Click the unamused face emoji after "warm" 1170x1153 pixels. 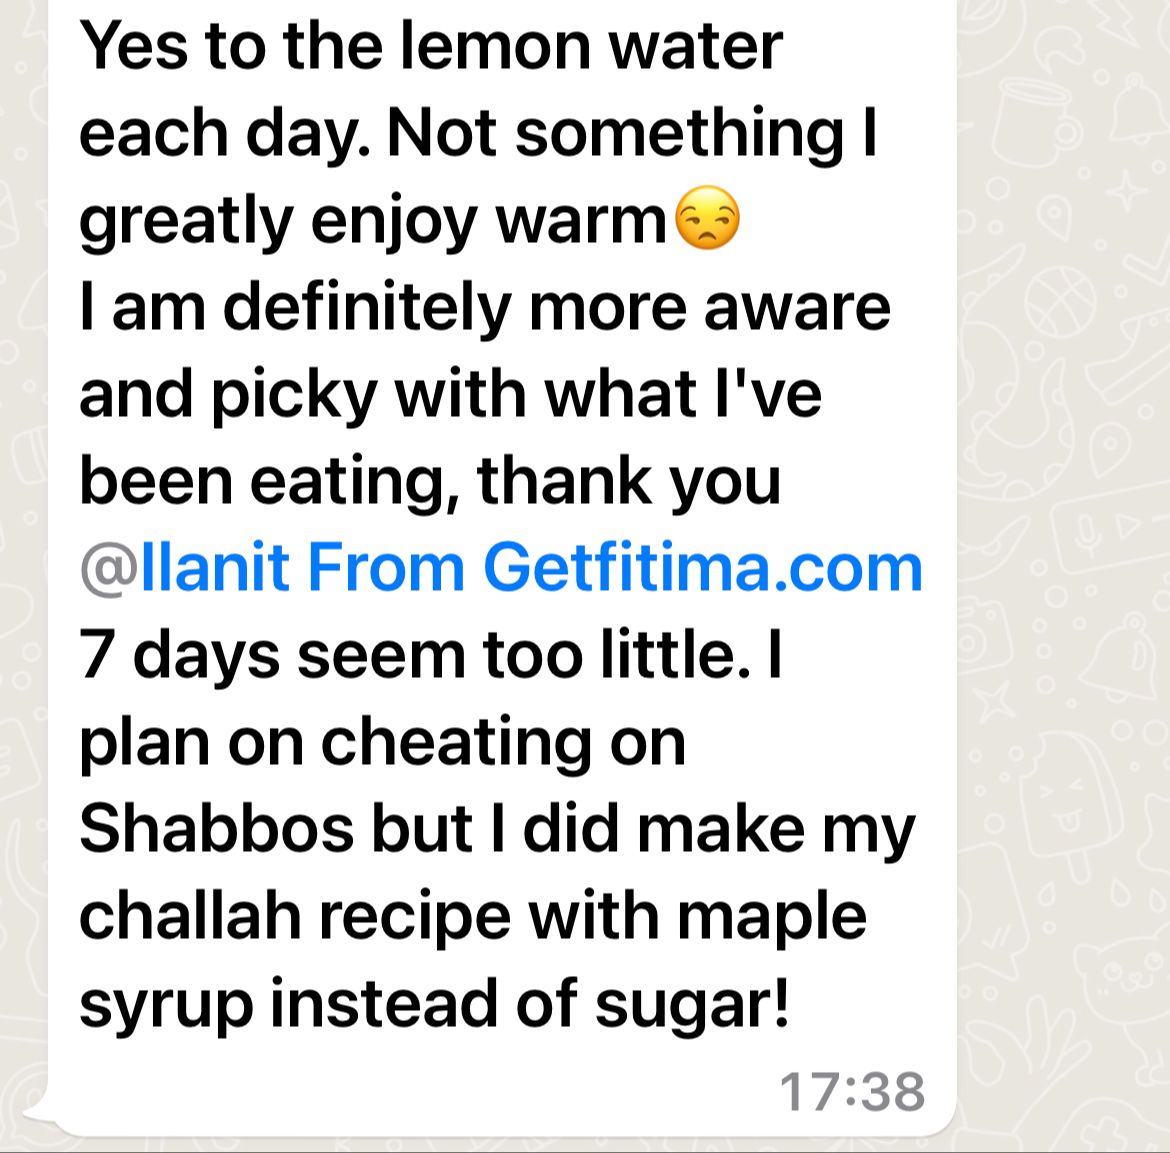coord(707,217)
